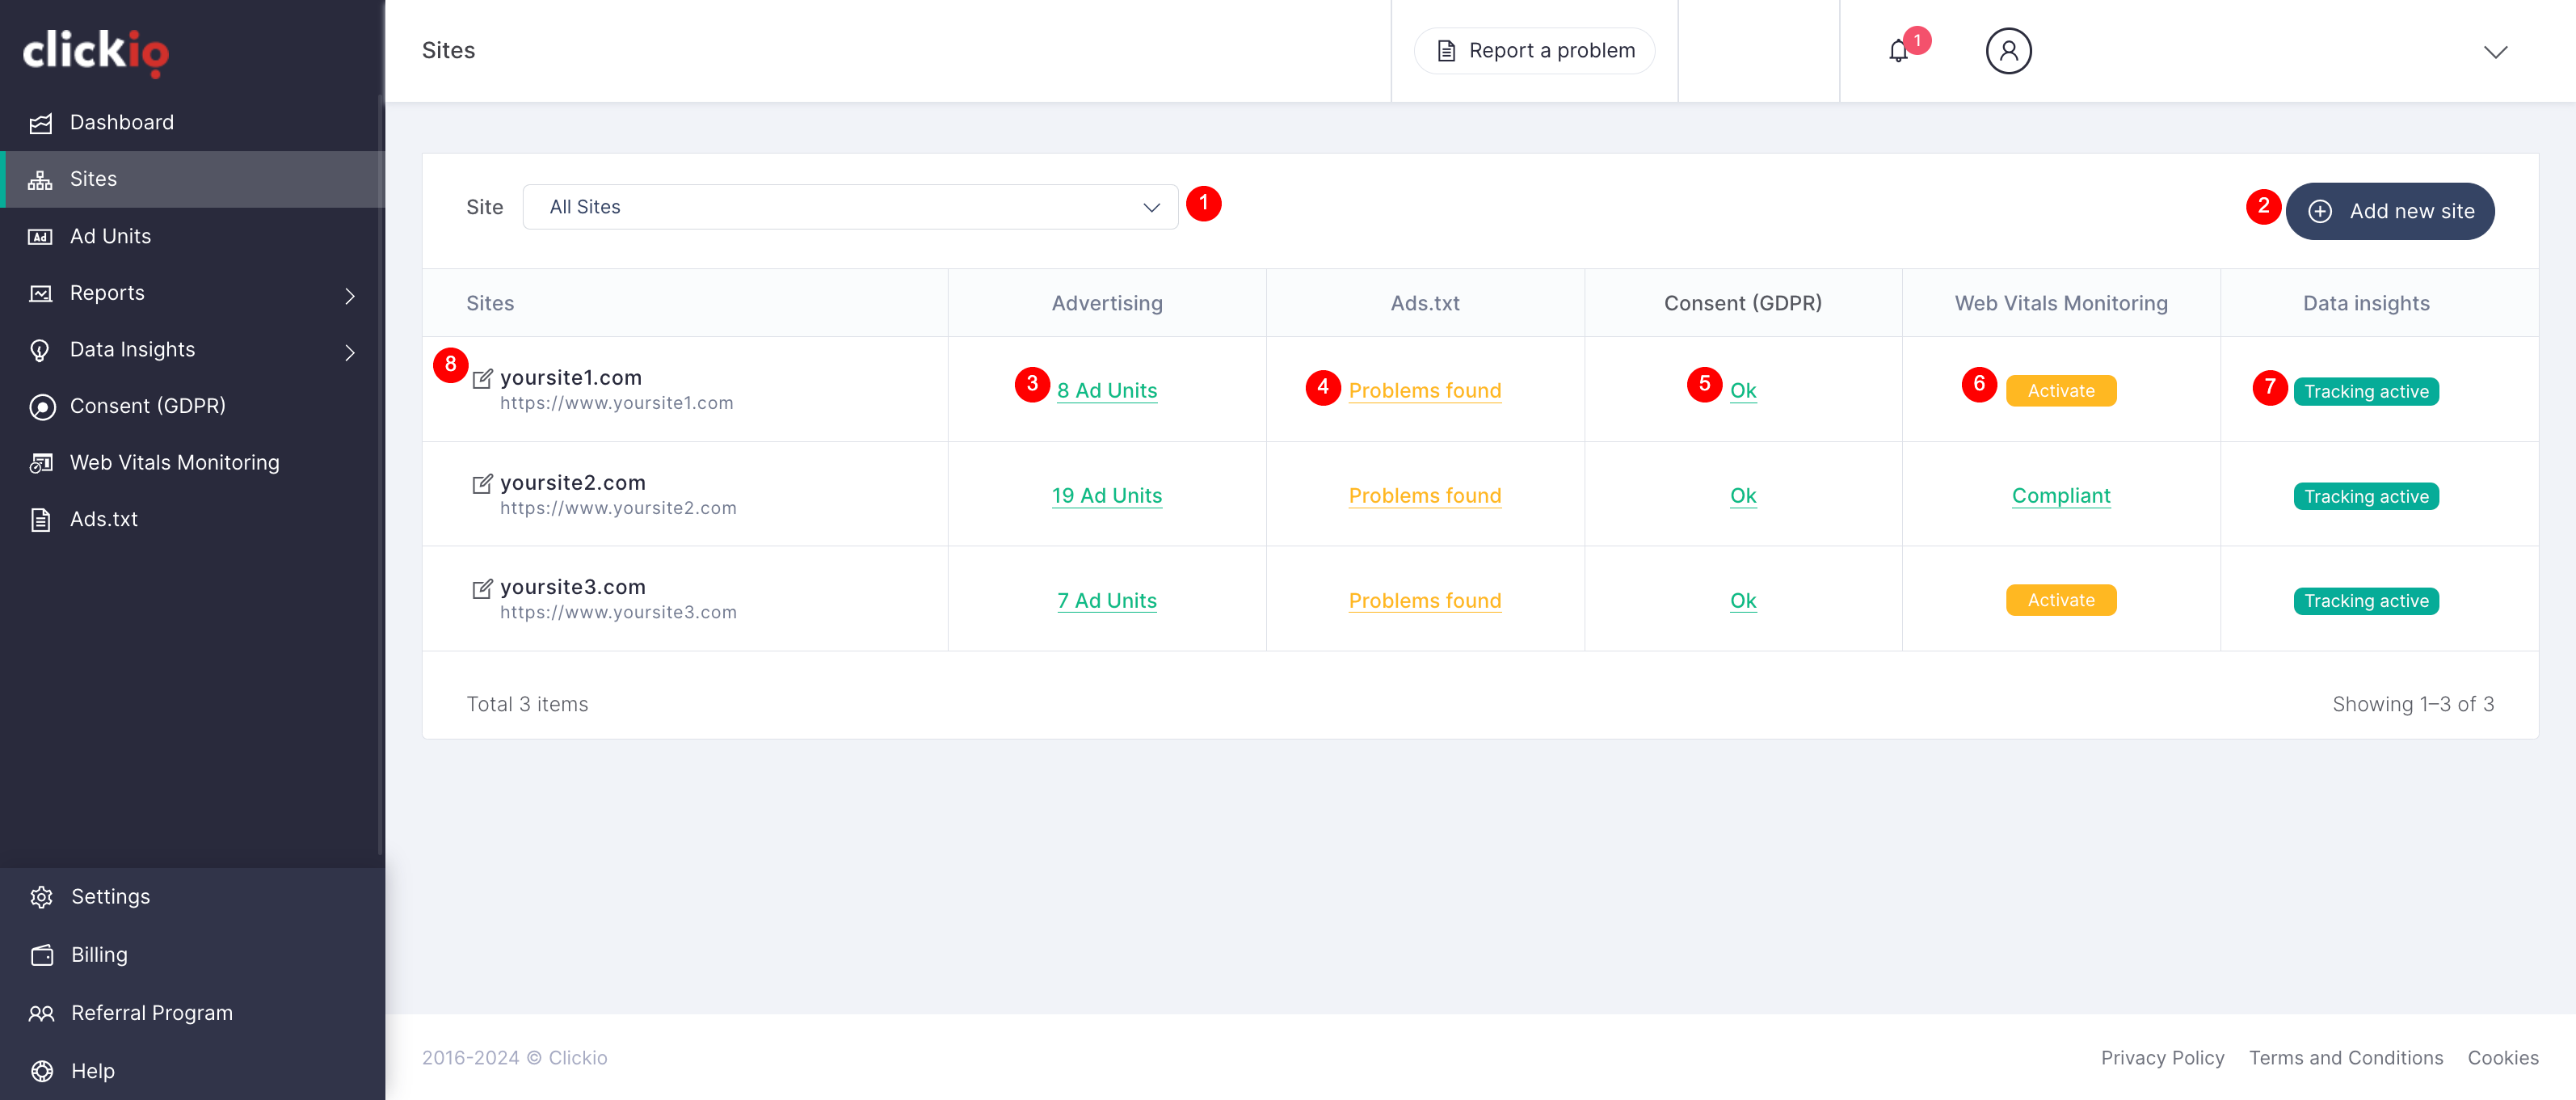Click Tracking active badge for yoursite1.com
Screen dimensions: 2576x1100
pyautogui.click(x=2366, y=392)
